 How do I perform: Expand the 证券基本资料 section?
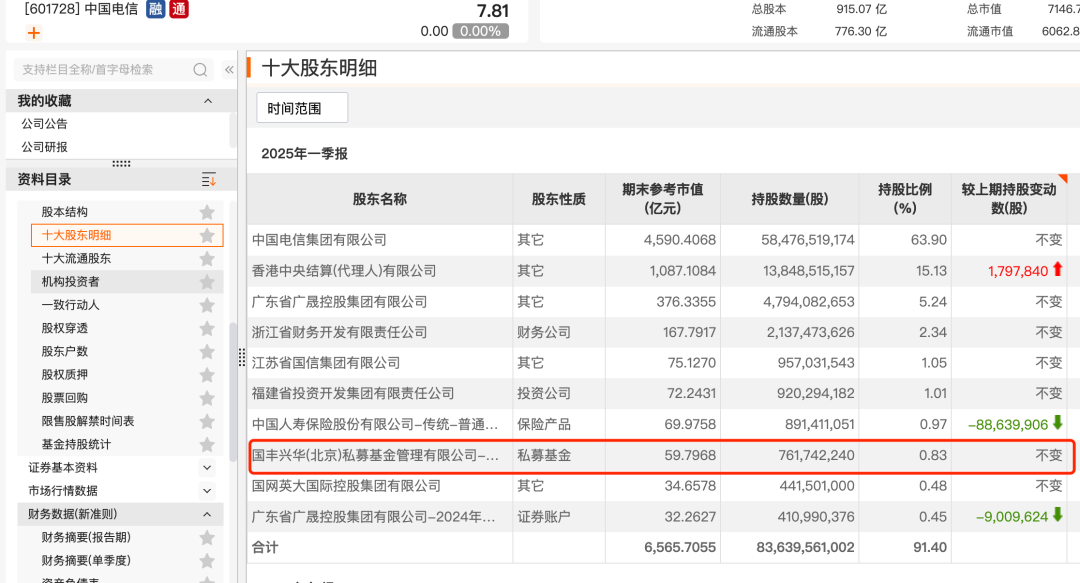[x=207, y=468]
